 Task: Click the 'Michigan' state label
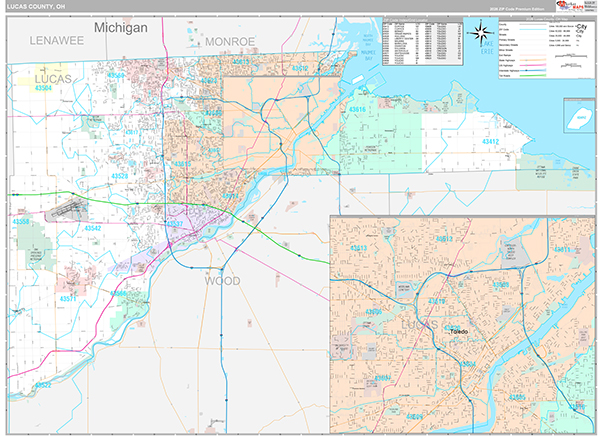(x=121, y=27)
